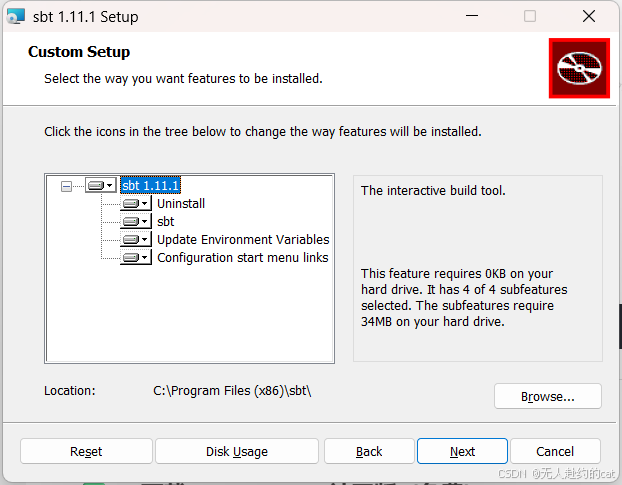Select the Configuration start menu links label

tap(243, 258)
